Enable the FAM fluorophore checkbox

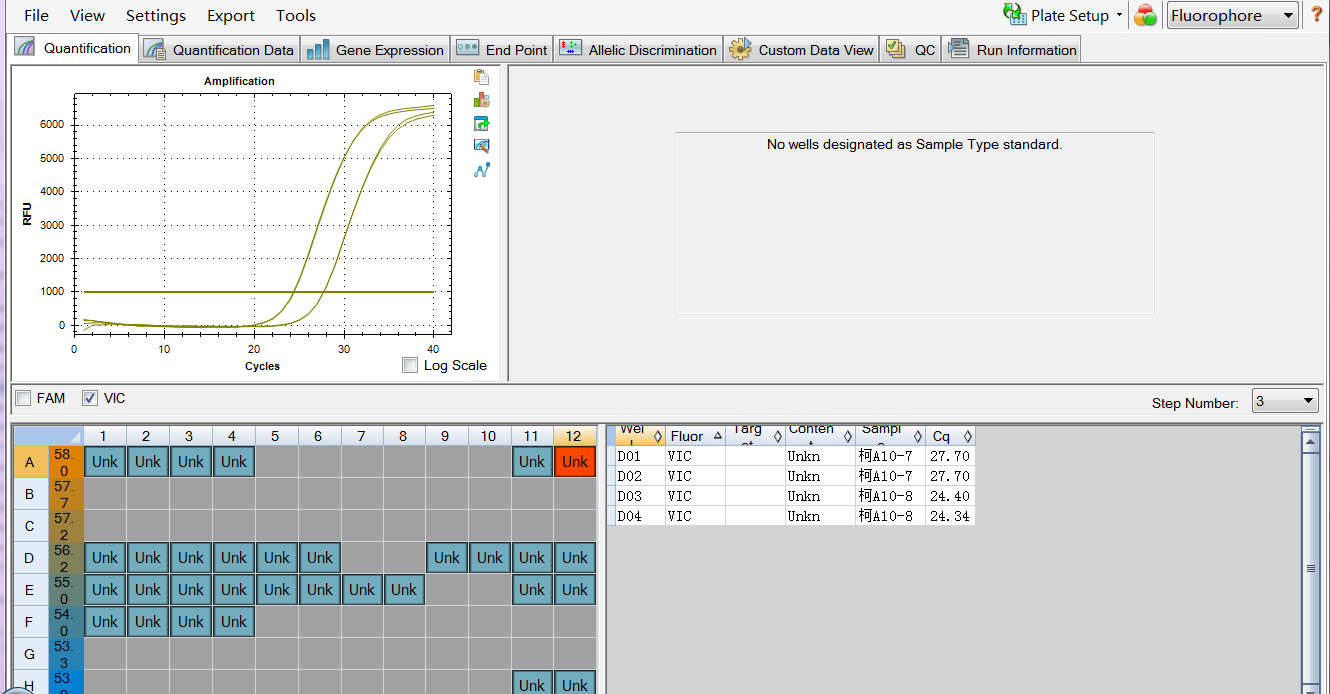point(23,398)
